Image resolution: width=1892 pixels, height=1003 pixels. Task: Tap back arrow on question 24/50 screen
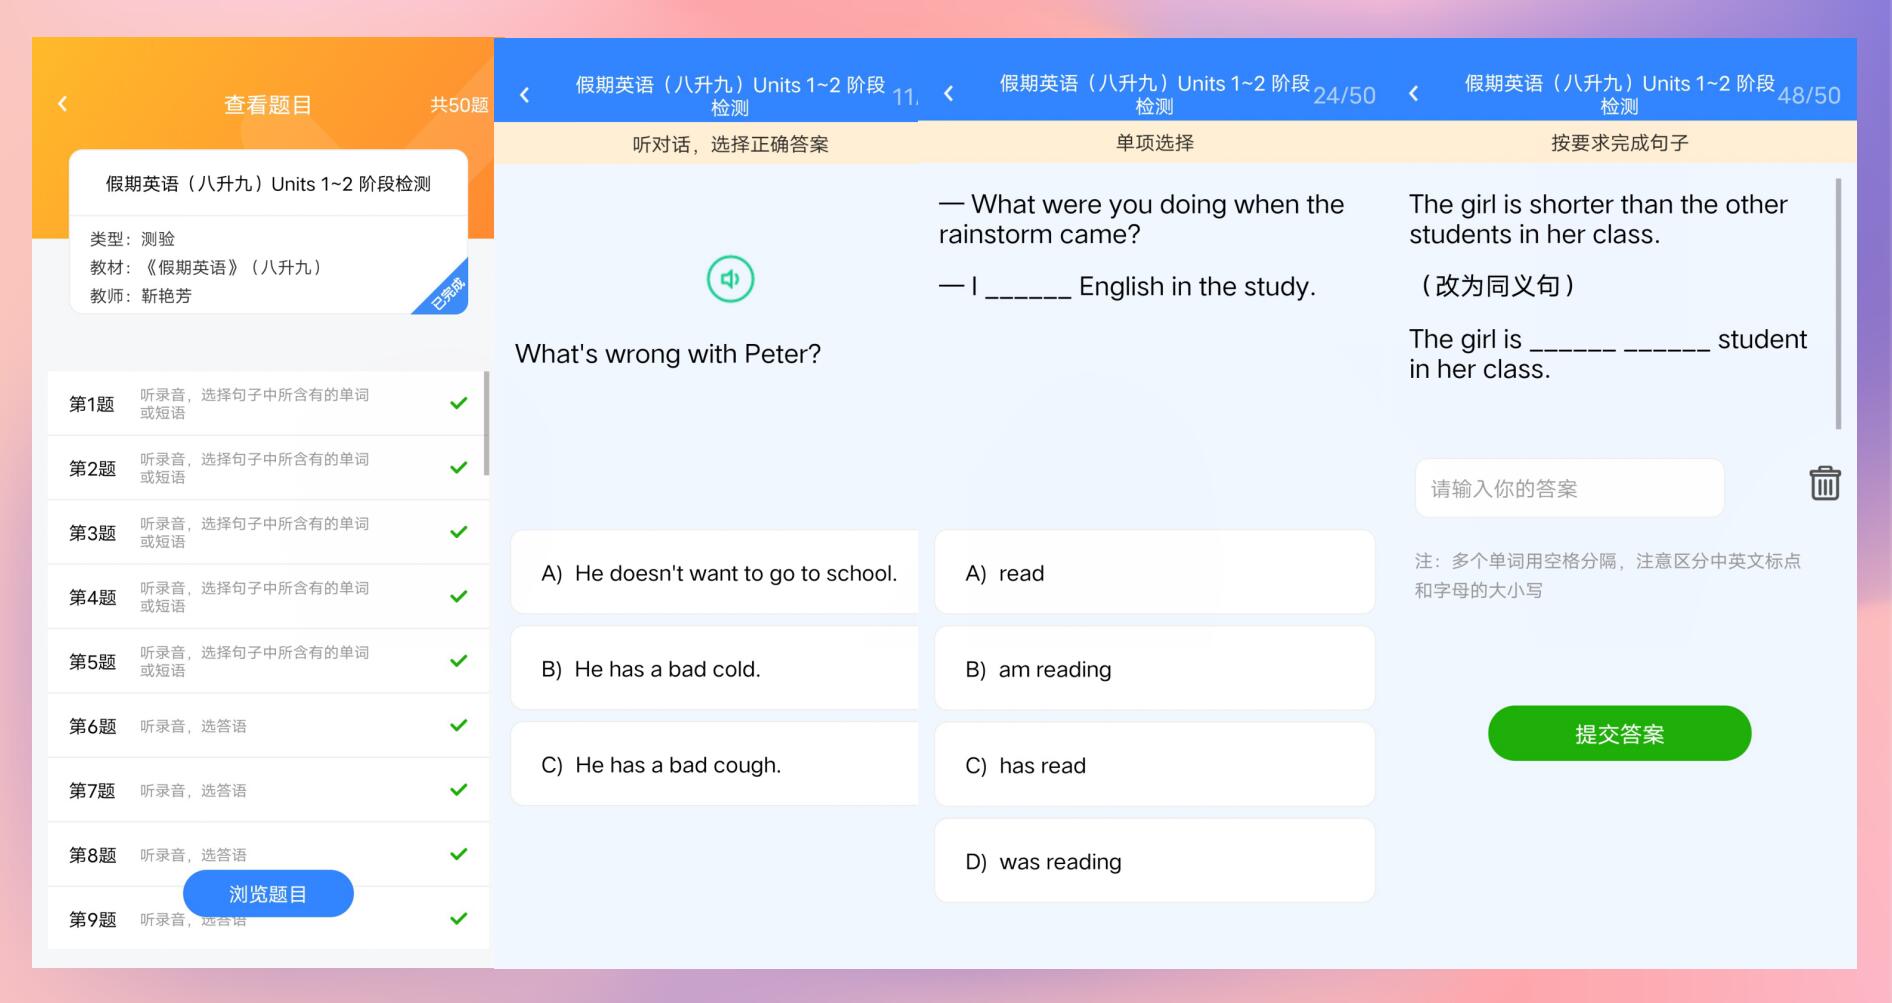coord(949,94)
